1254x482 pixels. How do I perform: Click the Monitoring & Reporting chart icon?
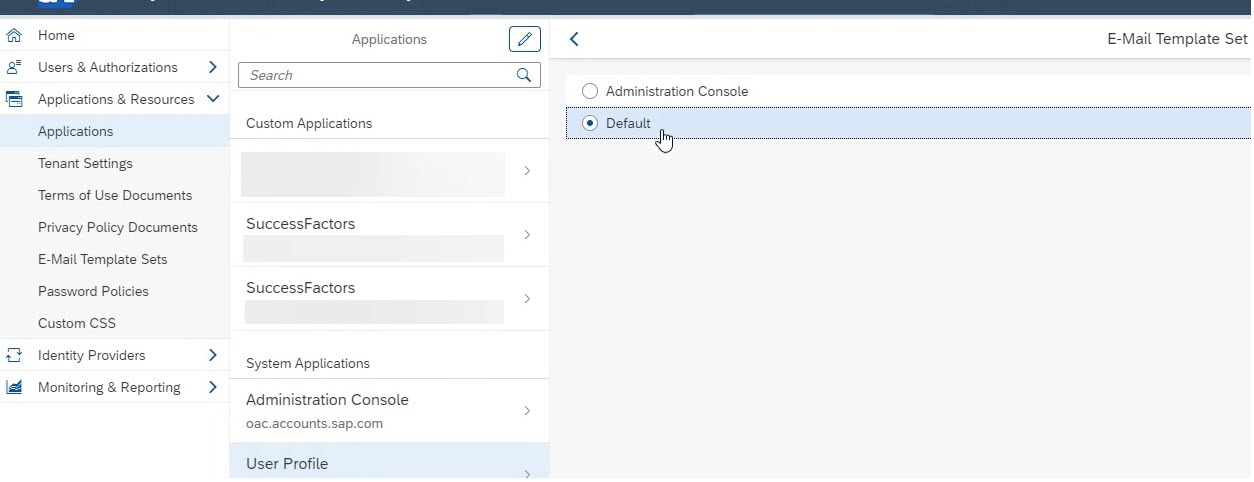click(14, 387)
